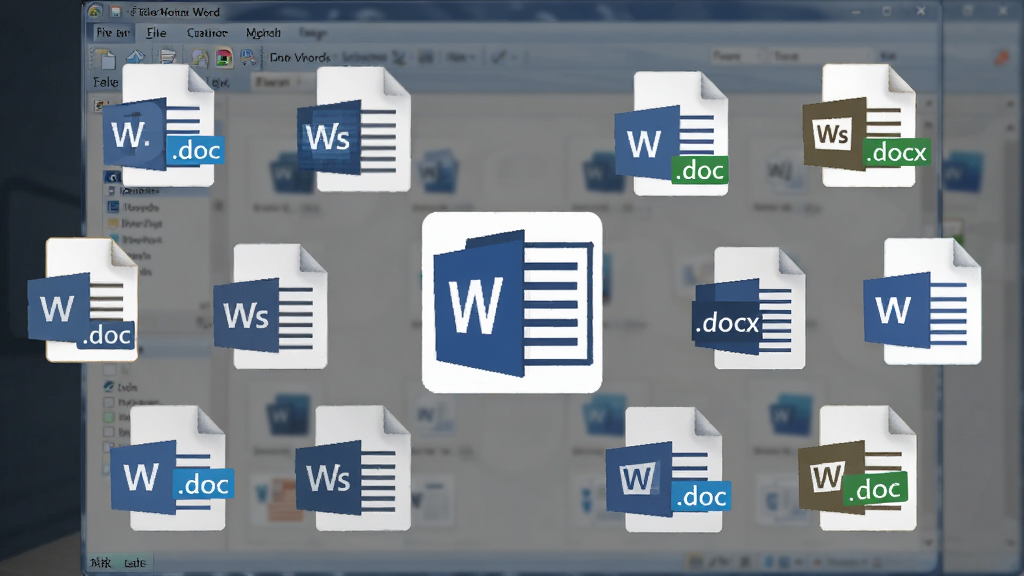
Task: Click the blue find icon before "Dno Vnords"
Action: pos(248,57)
